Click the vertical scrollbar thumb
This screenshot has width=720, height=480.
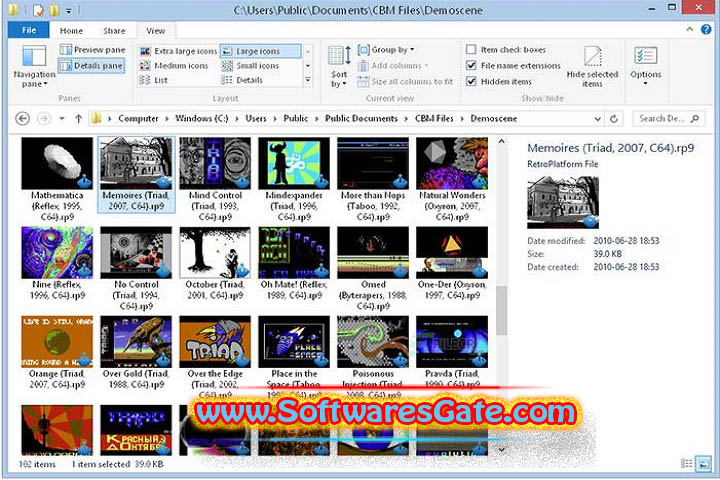point(501,310)
